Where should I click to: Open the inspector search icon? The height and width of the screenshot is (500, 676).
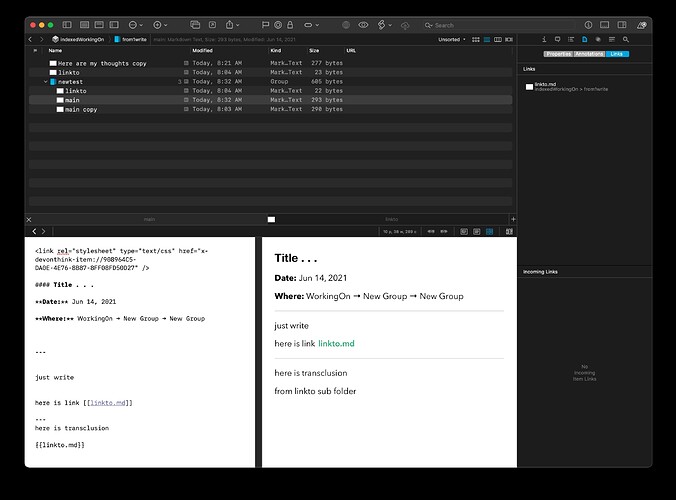[x=626, y=39]
